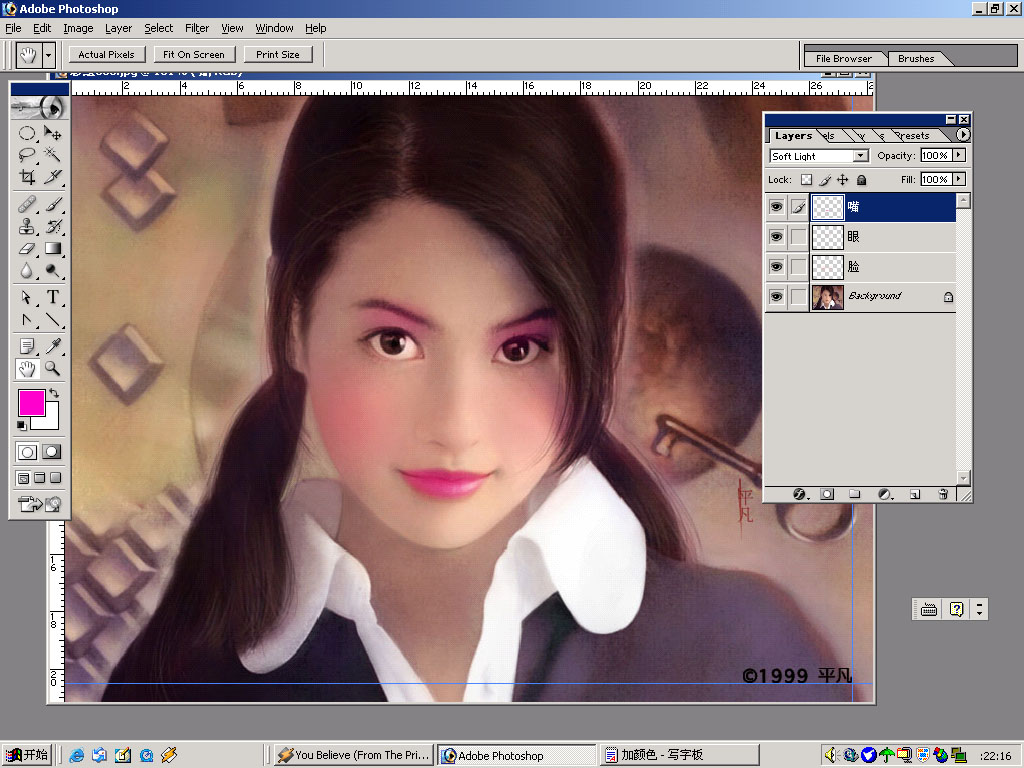The image size is (1024, 768).
Task: Select the Pen tool
Action: (x=27, y=319)
